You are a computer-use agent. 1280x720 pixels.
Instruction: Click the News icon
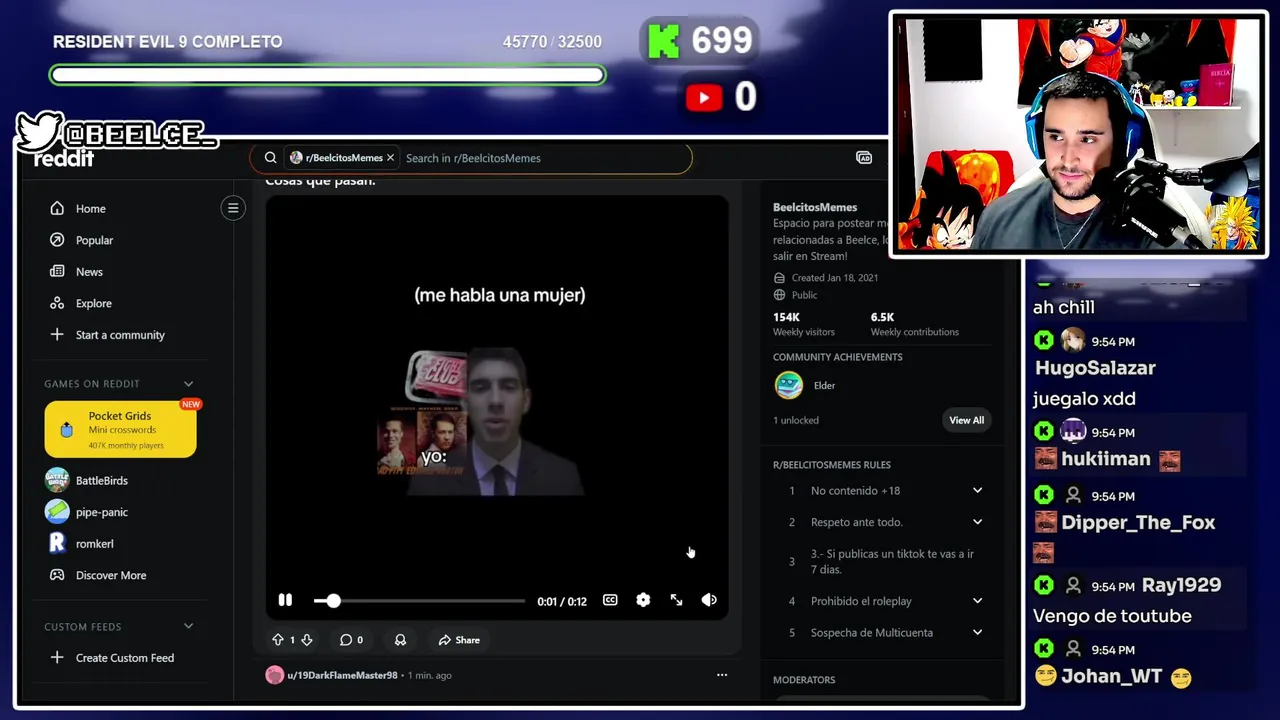[57, 272]
